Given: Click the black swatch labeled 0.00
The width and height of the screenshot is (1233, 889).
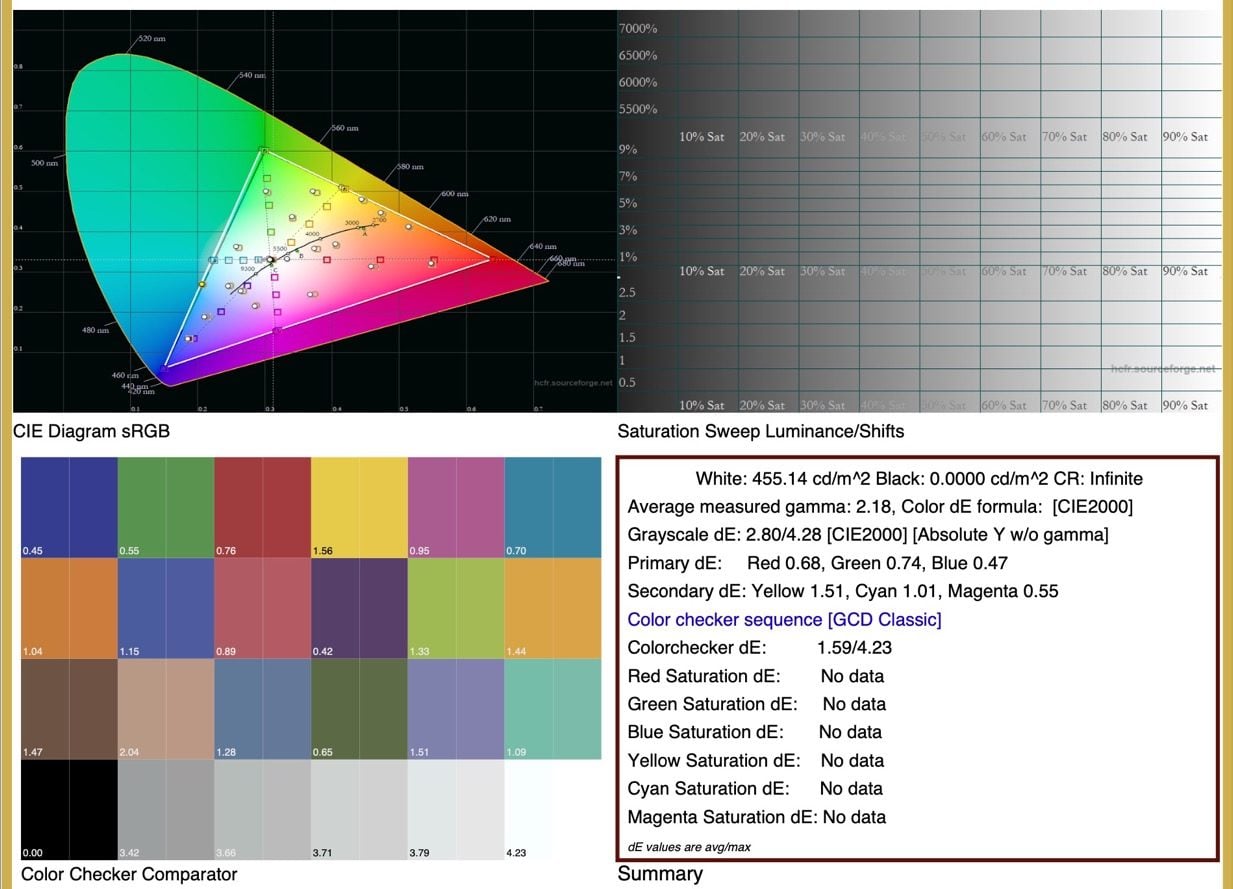Looking at the screenshot, I should tap(68, 808).
